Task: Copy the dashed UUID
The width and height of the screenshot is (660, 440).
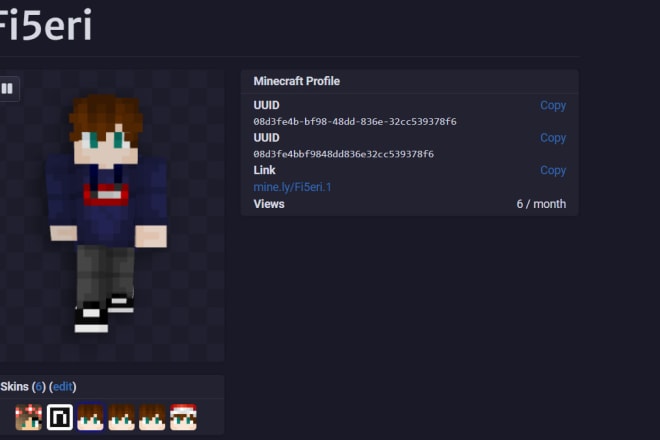Action: (x=553, y=105)
